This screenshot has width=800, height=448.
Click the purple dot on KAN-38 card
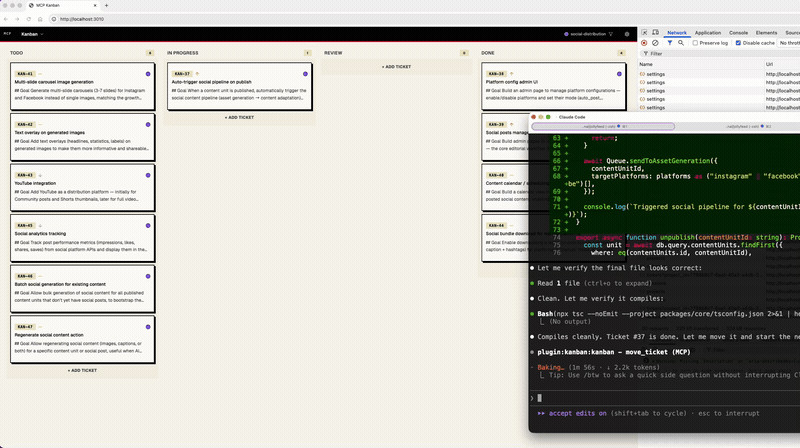(x=619, y=74)
